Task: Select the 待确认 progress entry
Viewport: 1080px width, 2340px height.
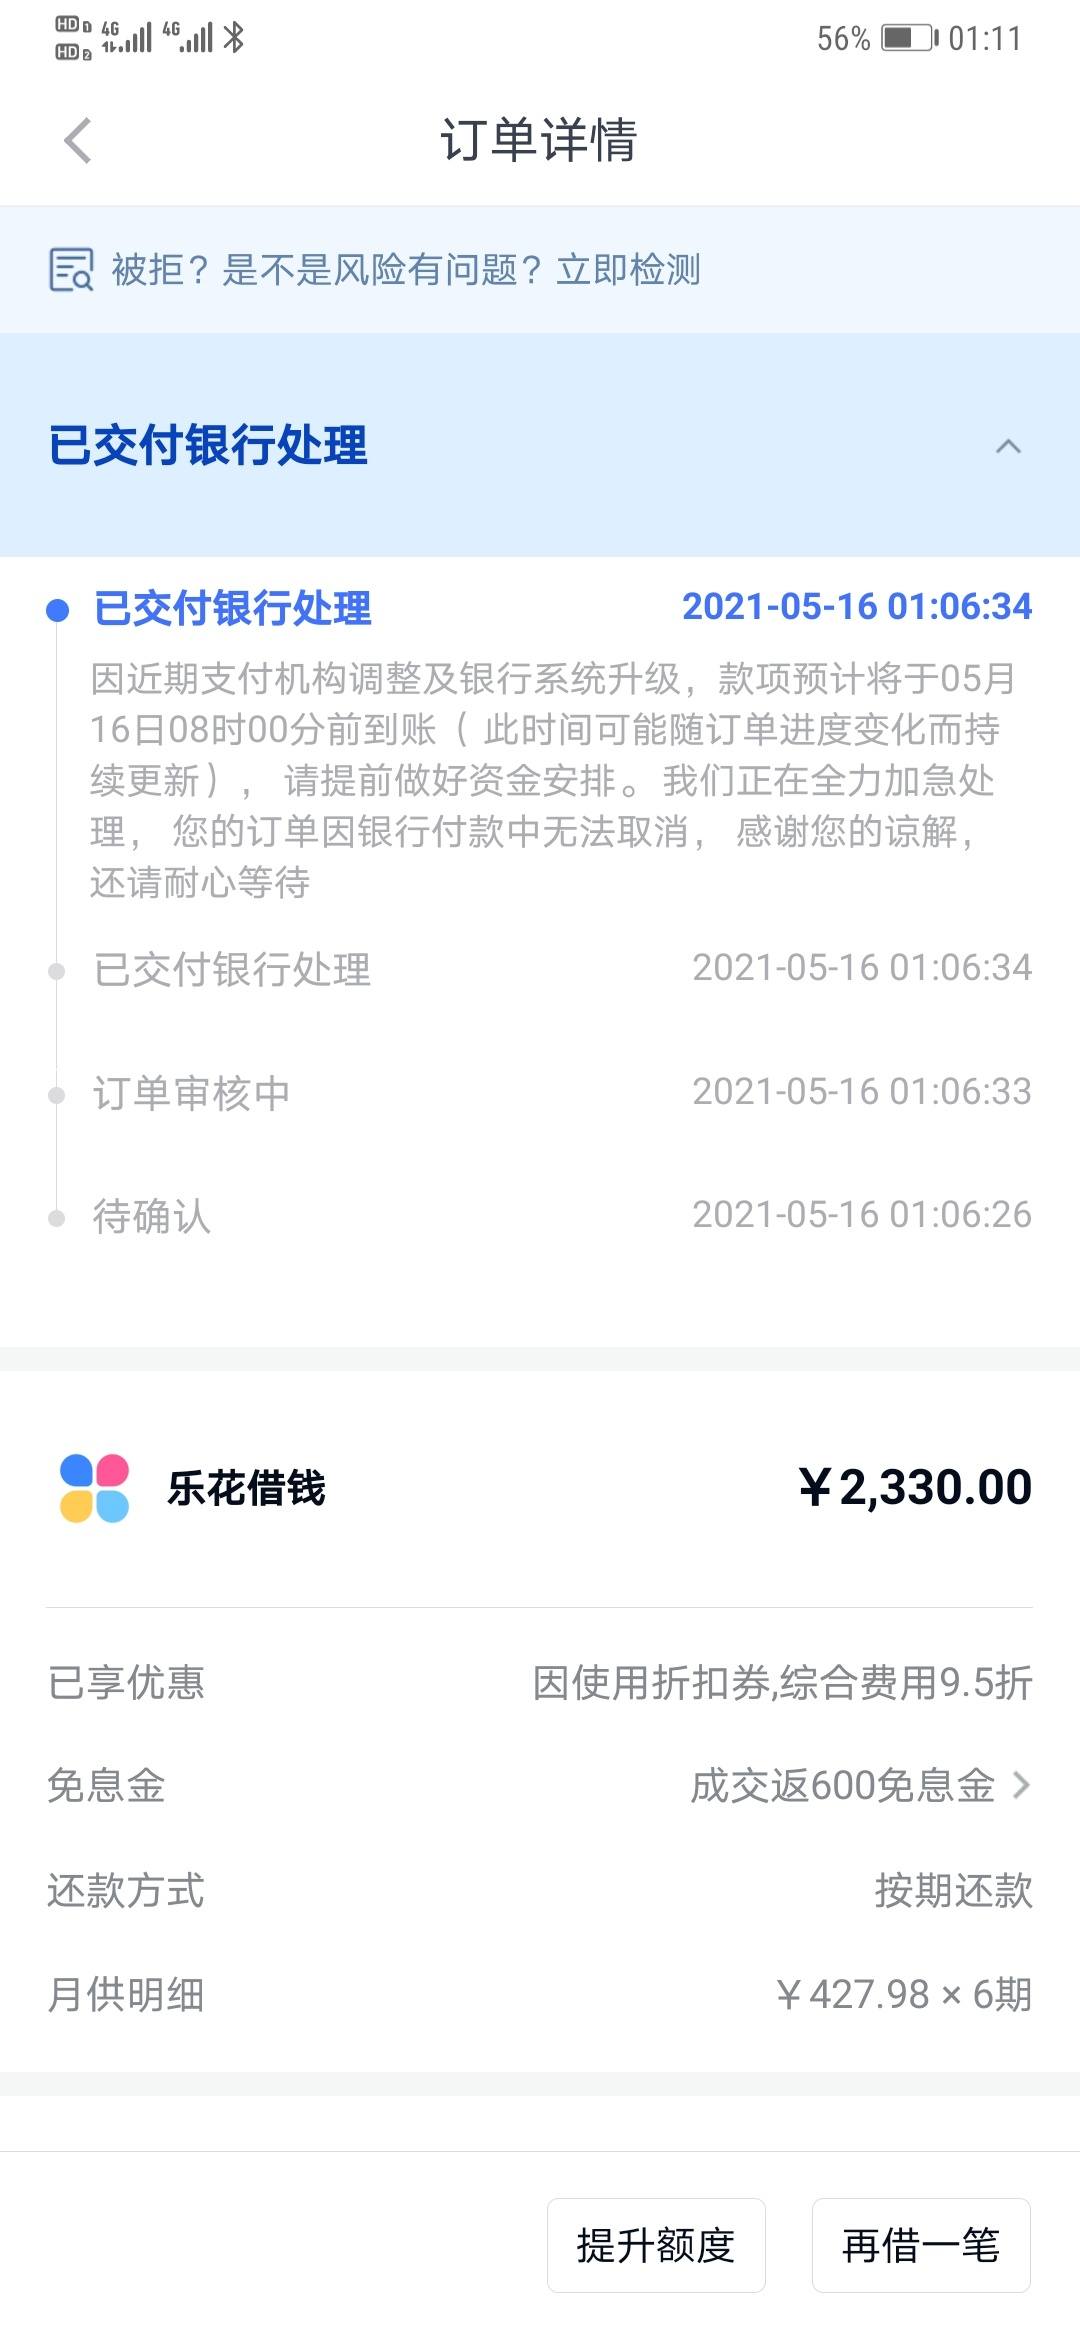Action: tap(540, 1216)
